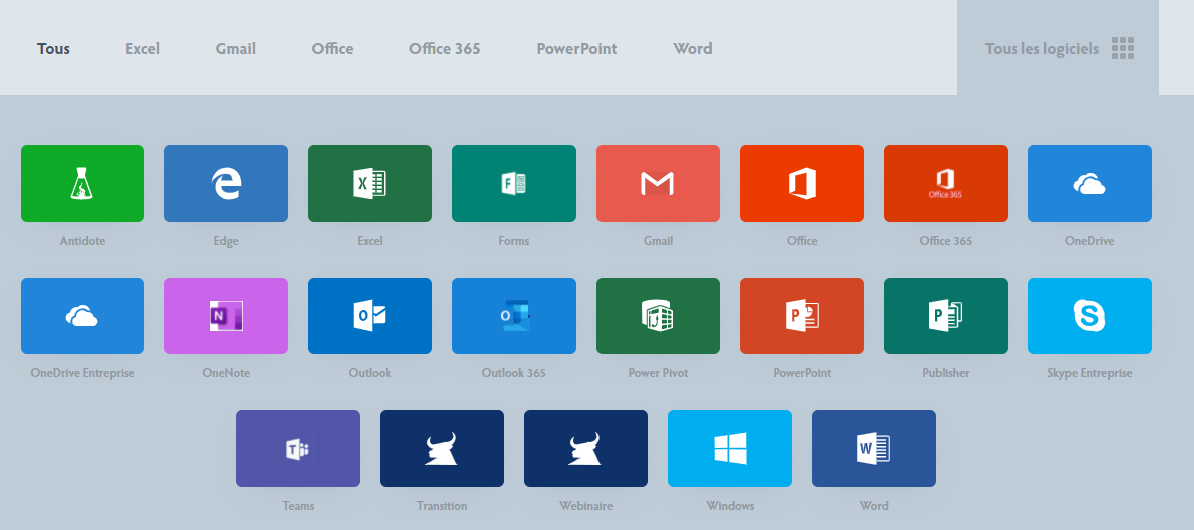This screenshot has width=1194, height=530.
Task: Click the Windows logo tile
Action: click(729, 449)
